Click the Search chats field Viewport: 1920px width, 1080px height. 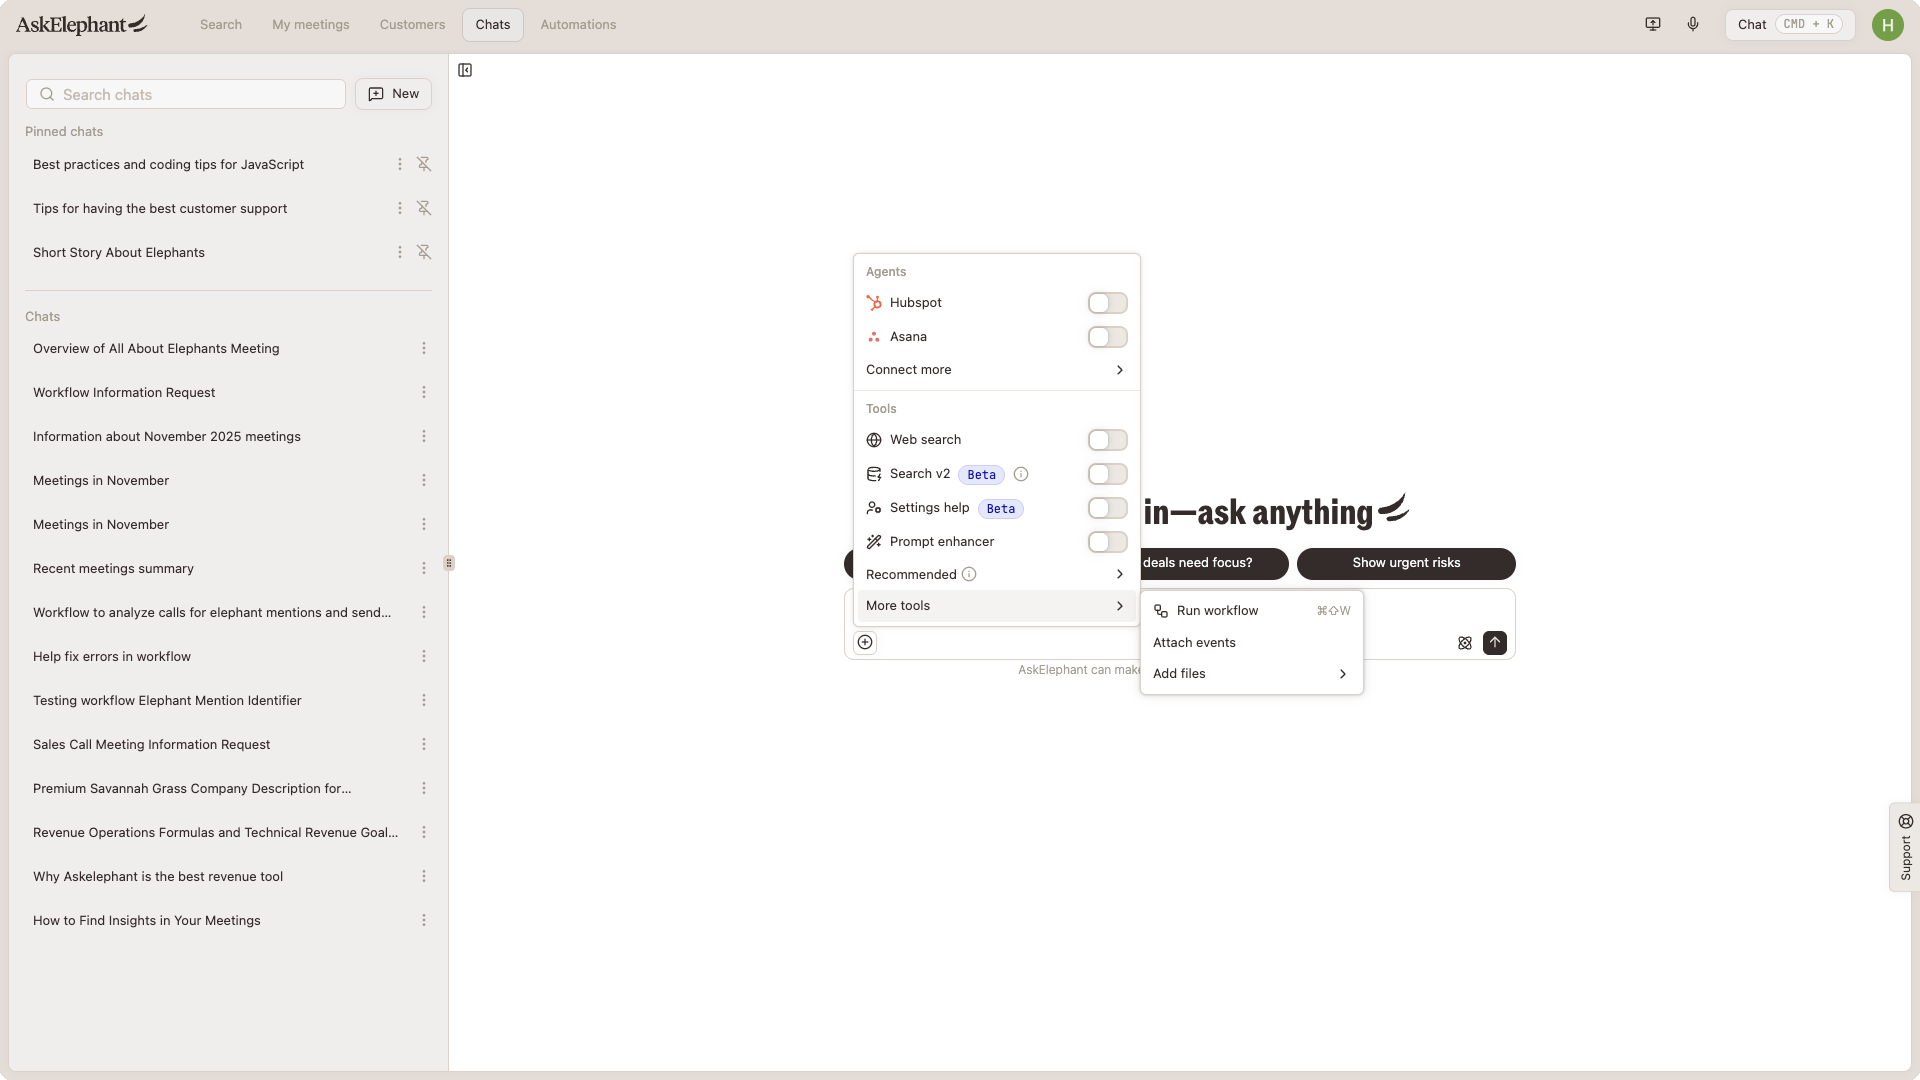tap(186, 94)
